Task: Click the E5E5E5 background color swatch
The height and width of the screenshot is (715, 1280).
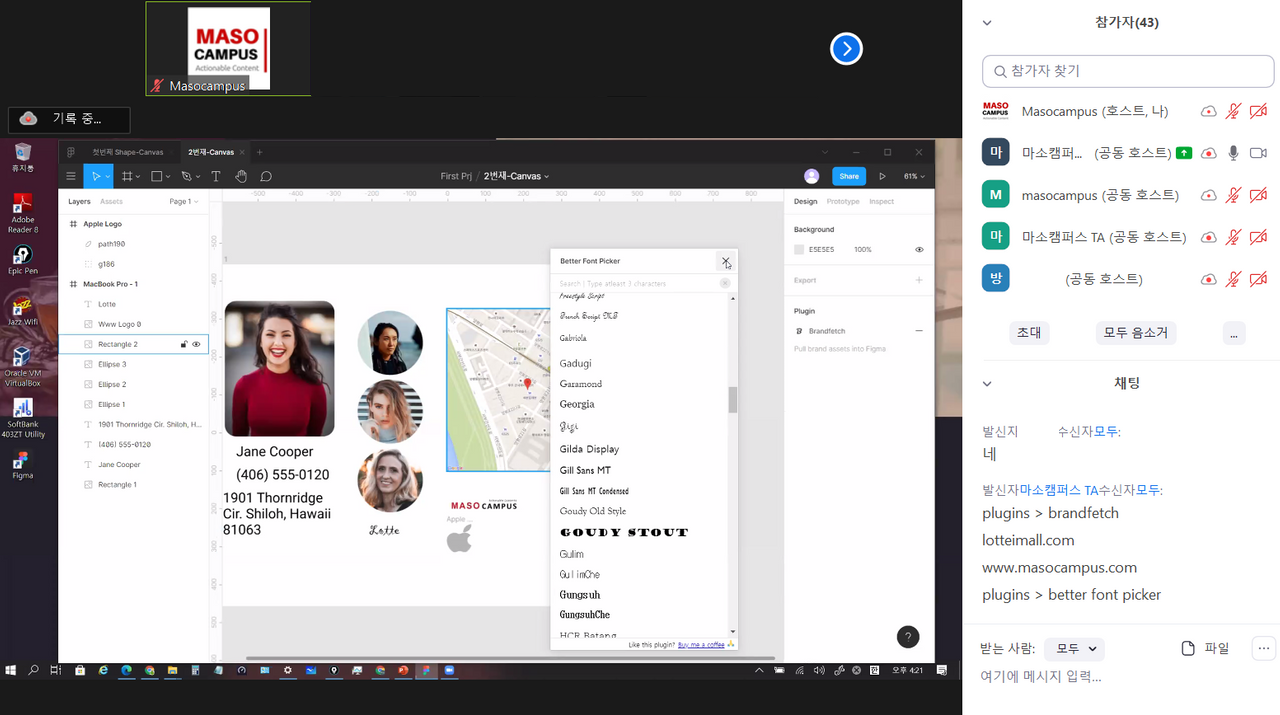Action: point(799,250)
